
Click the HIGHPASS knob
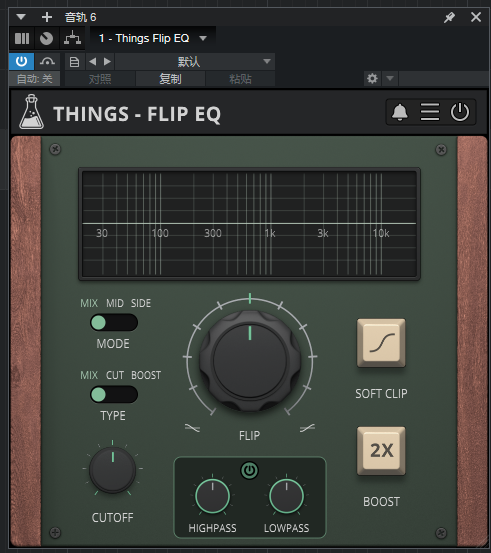pos(212,496)
